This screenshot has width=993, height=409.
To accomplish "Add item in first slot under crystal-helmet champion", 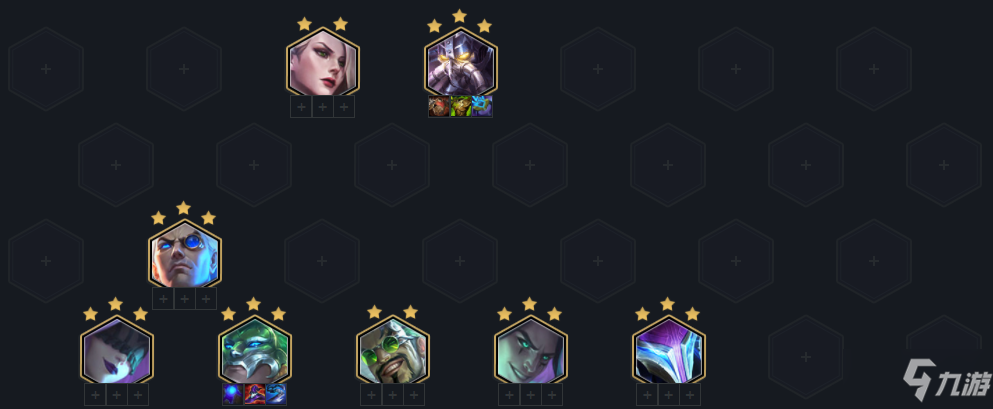I will (647, 395).
